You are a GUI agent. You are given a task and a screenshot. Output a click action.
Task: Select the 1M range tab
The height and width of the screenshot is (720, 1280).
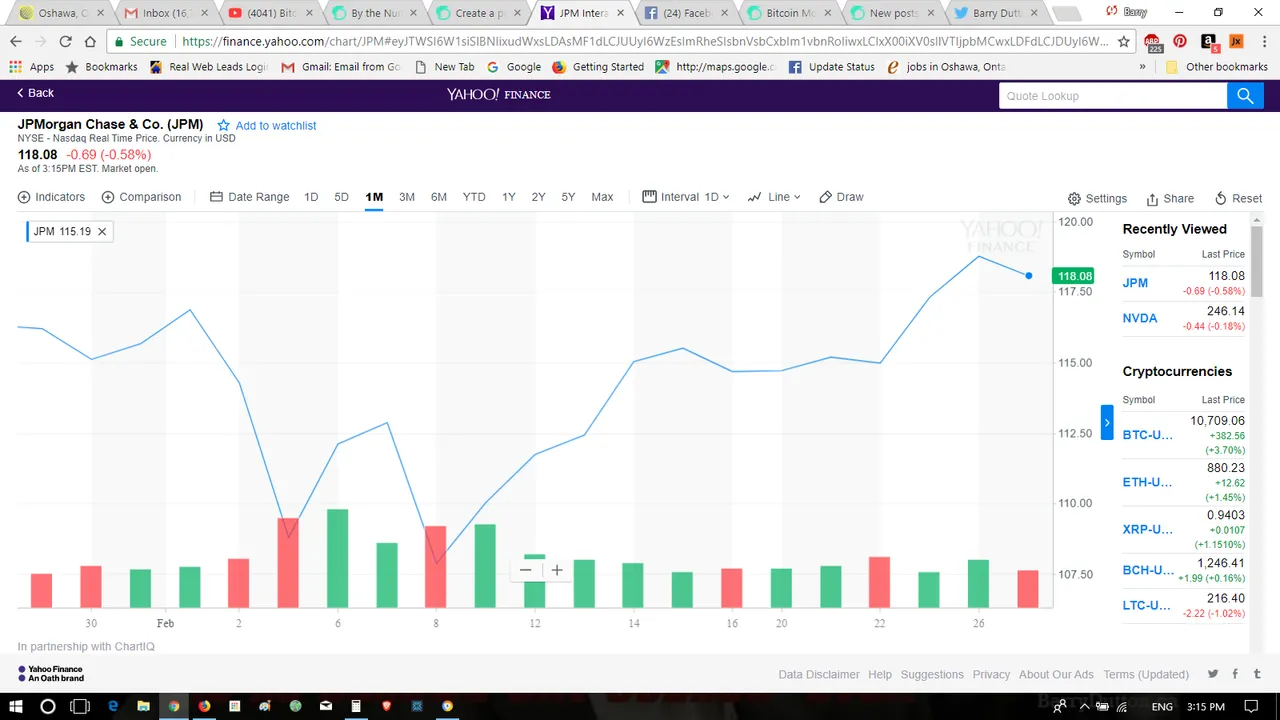point(374,197)
